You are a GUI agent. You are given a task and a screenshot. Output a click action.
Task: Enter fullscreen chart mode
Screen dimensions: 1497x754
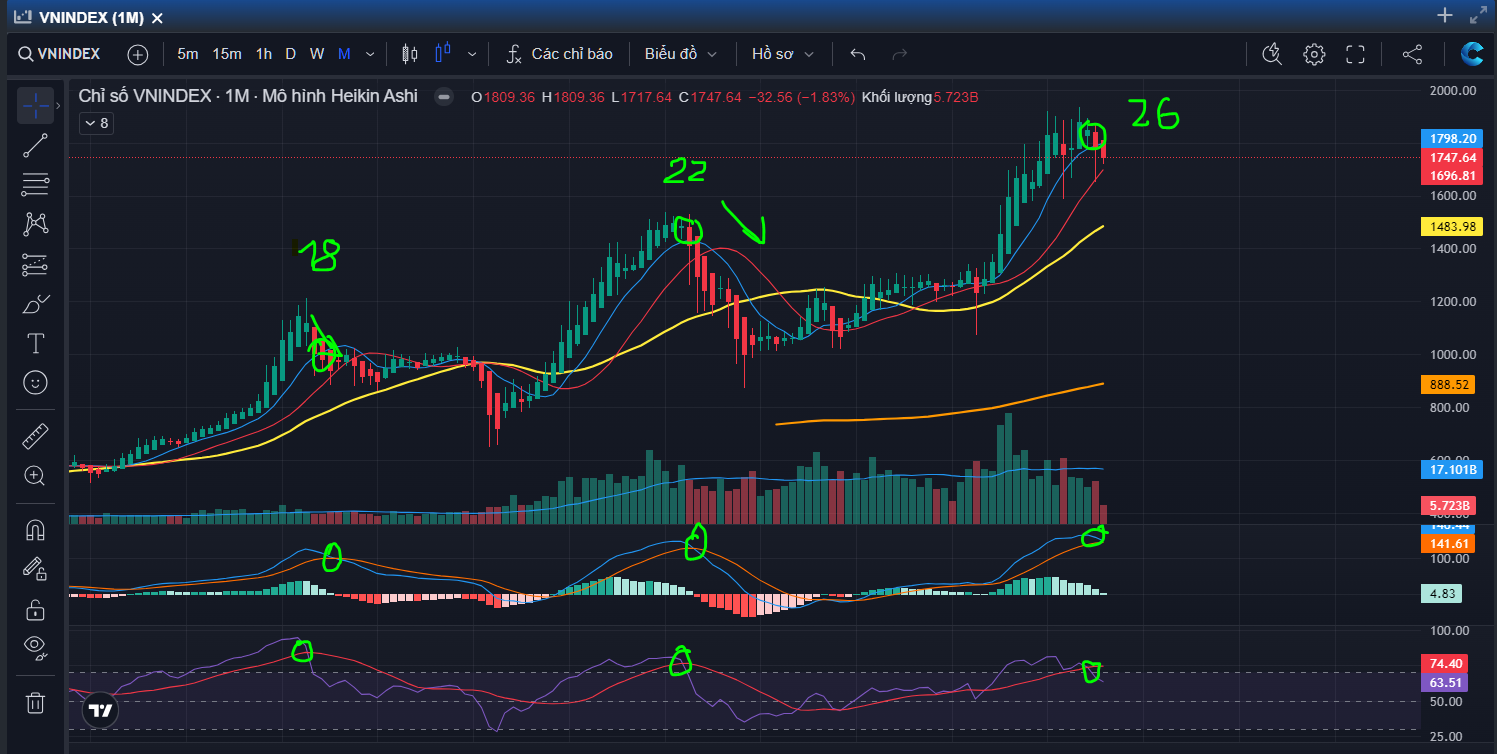(x=1355, y=54)
